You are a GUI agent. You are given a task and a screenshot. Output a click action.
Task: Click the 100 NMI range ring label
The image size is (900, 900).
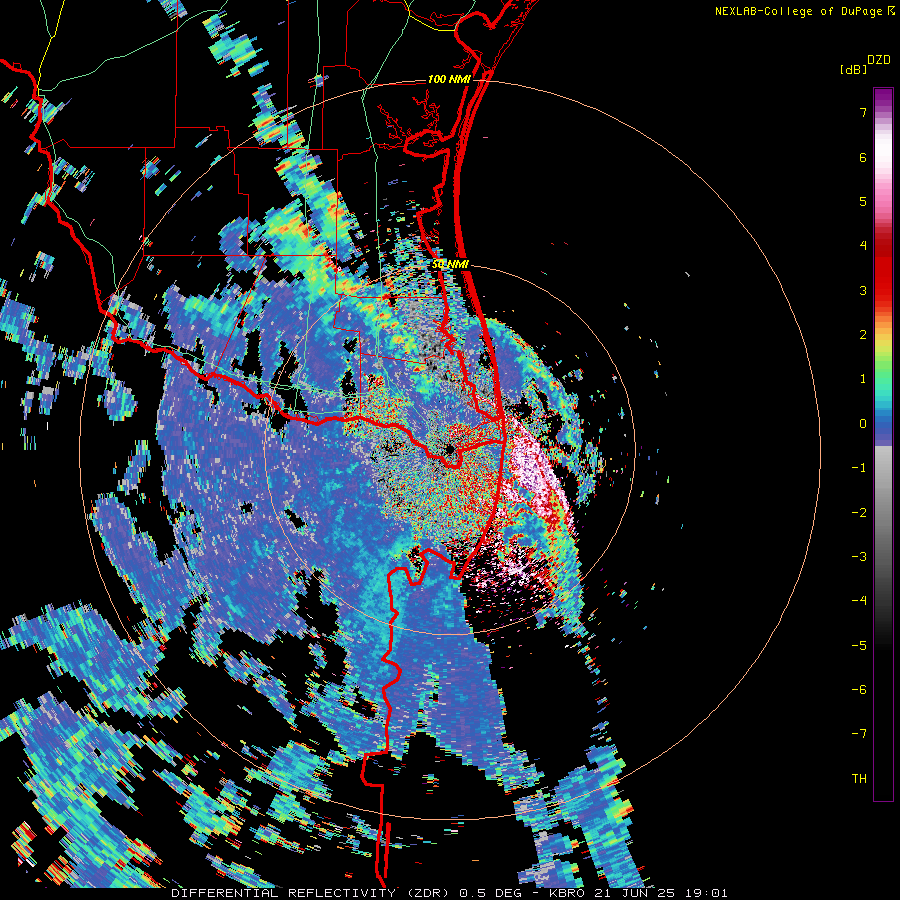click(x=449, y=79)
